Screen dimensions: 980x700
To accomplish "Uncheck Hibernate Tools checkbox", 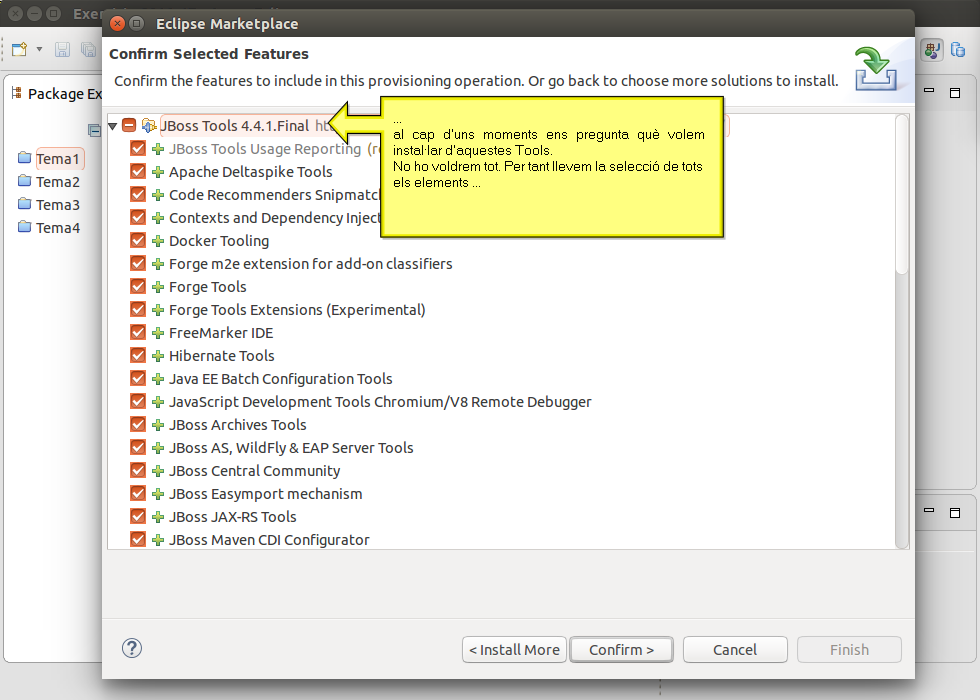I will tap(138, 355).
